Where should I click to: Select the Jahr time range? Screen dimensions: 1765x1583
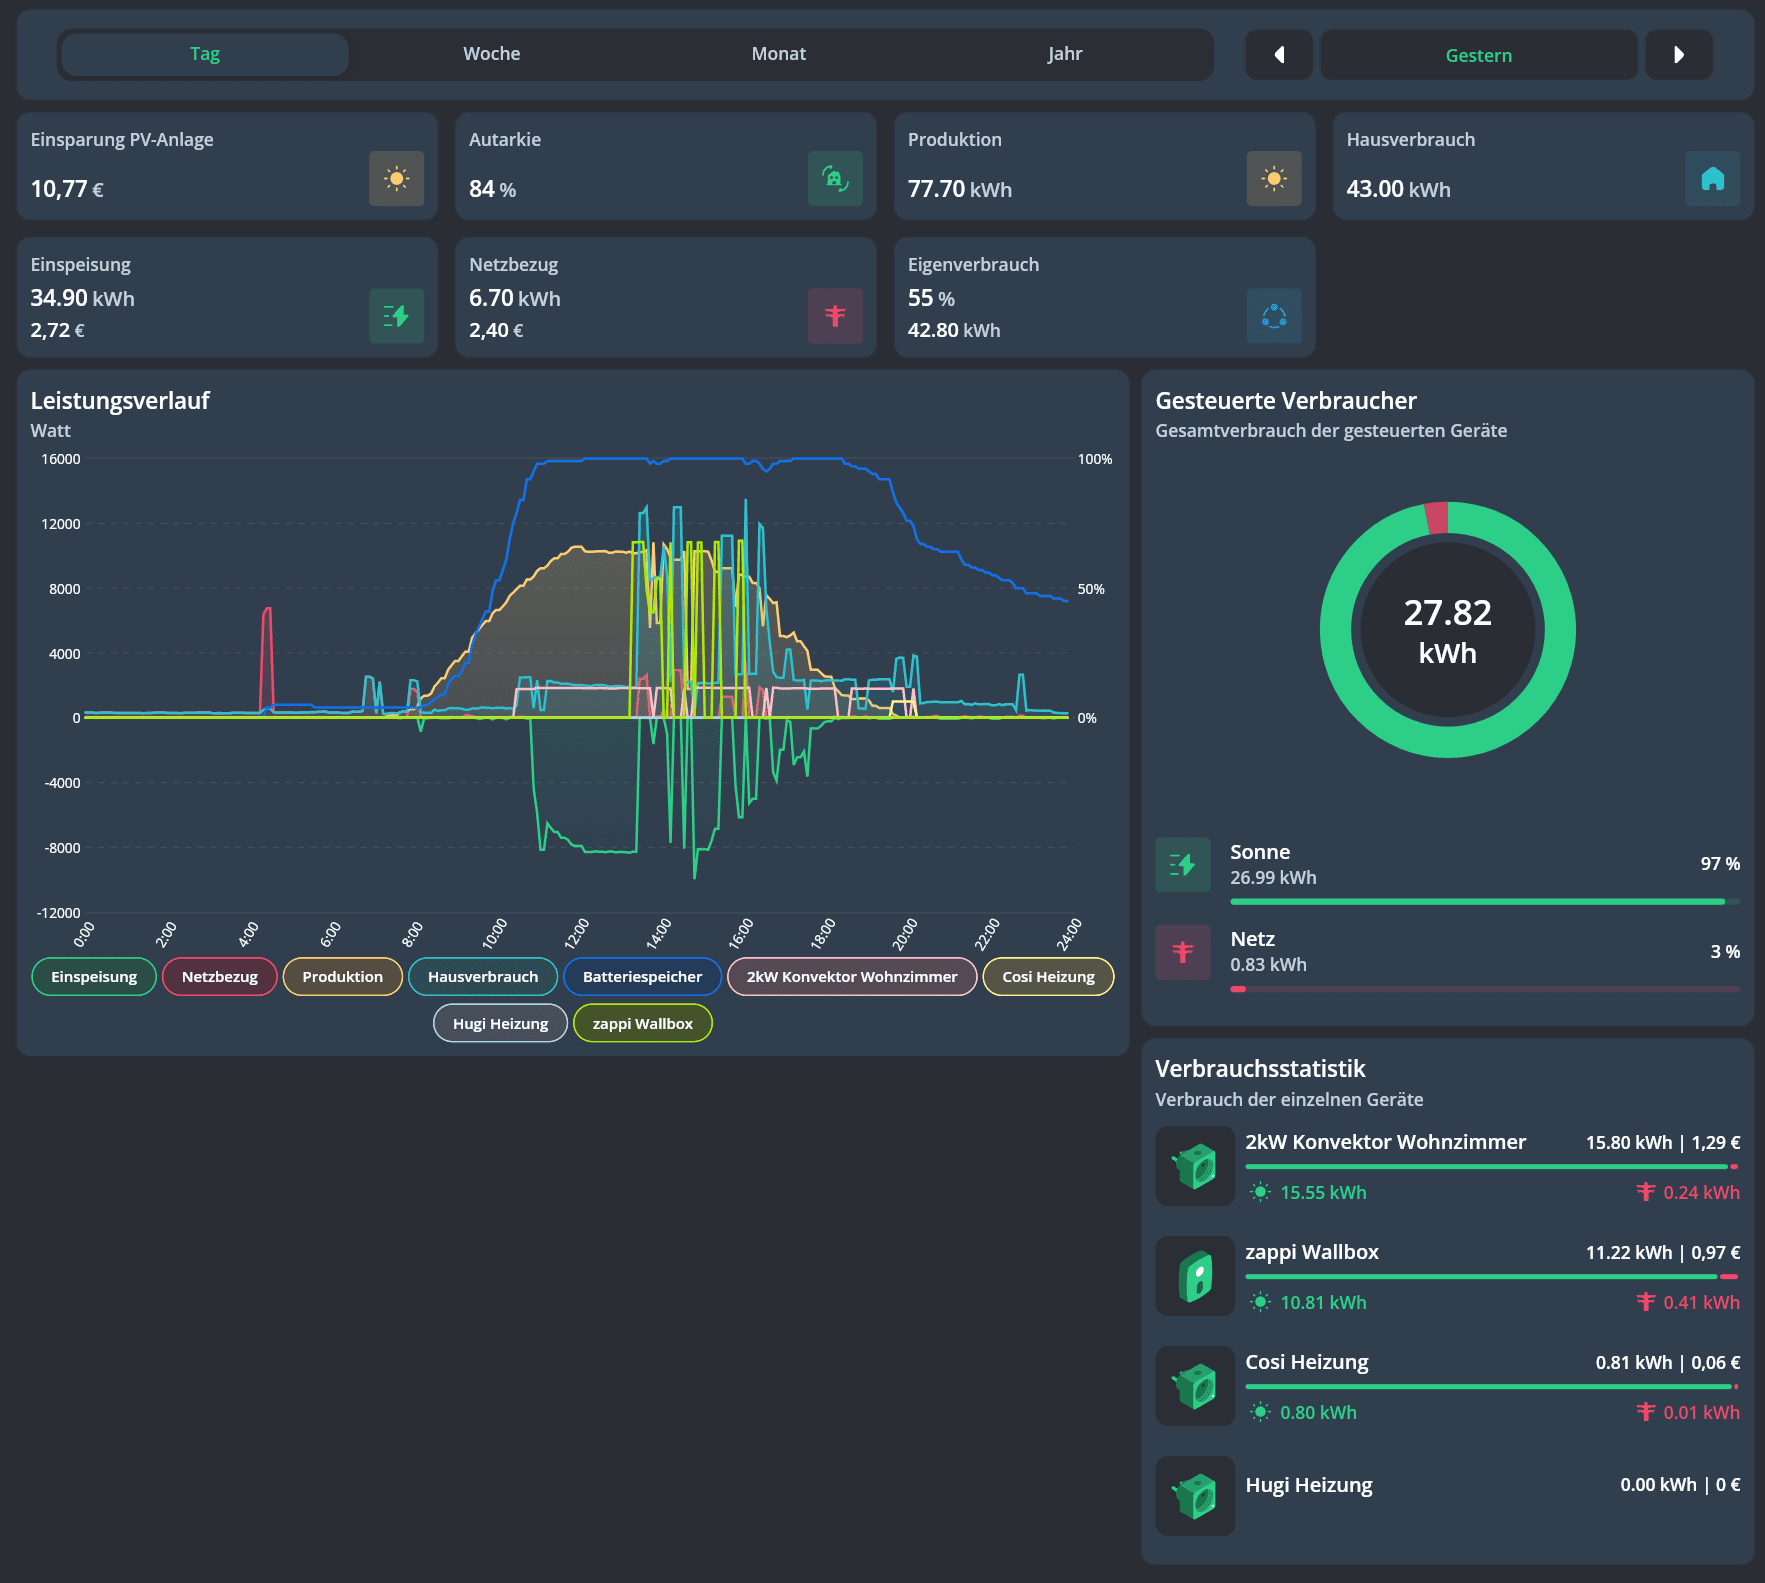[x=1065, y=54]
